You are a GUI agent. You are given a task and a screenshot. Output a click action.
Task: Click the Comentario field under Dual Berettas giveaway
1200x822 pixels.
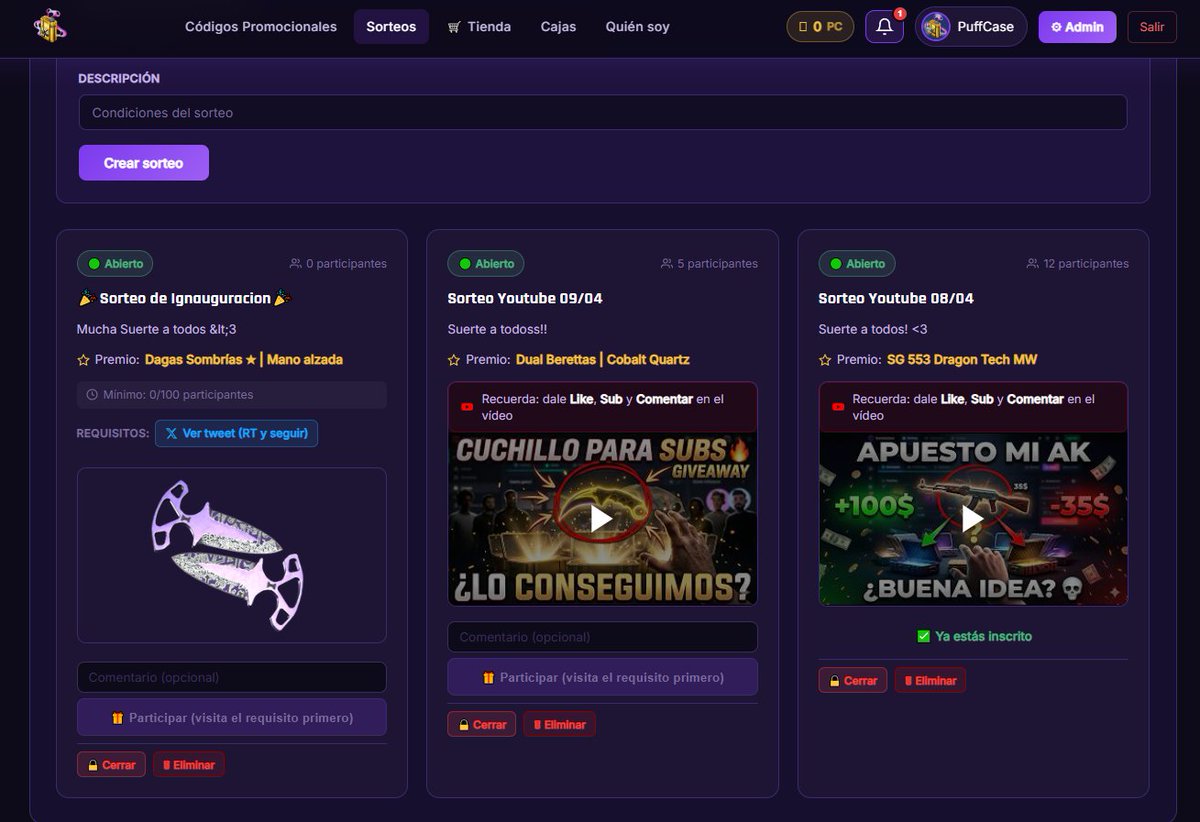[602, 637]
